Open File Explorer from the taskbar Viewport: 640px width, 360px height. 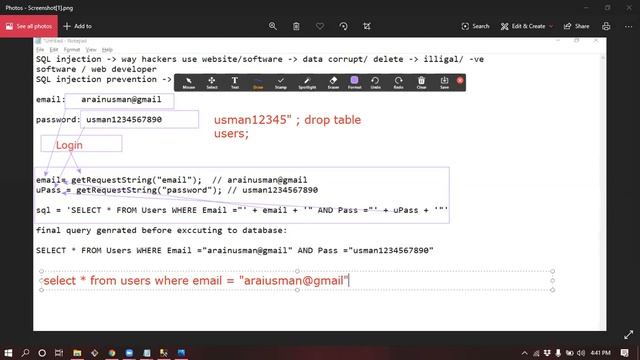point(77,353)
